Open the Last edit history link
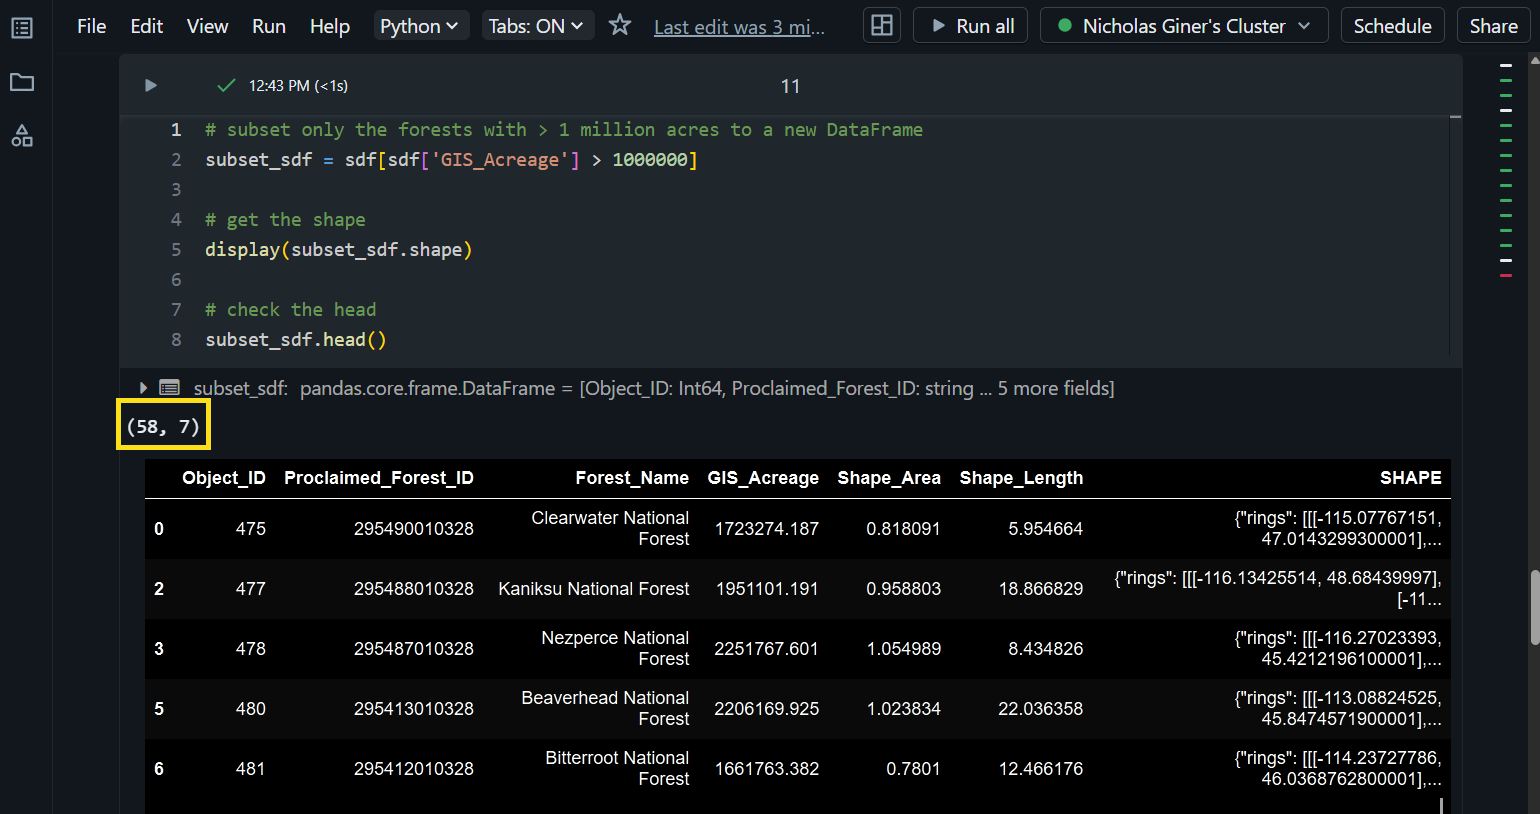This screenshot has height=814, width=1540. click(739, 27)
